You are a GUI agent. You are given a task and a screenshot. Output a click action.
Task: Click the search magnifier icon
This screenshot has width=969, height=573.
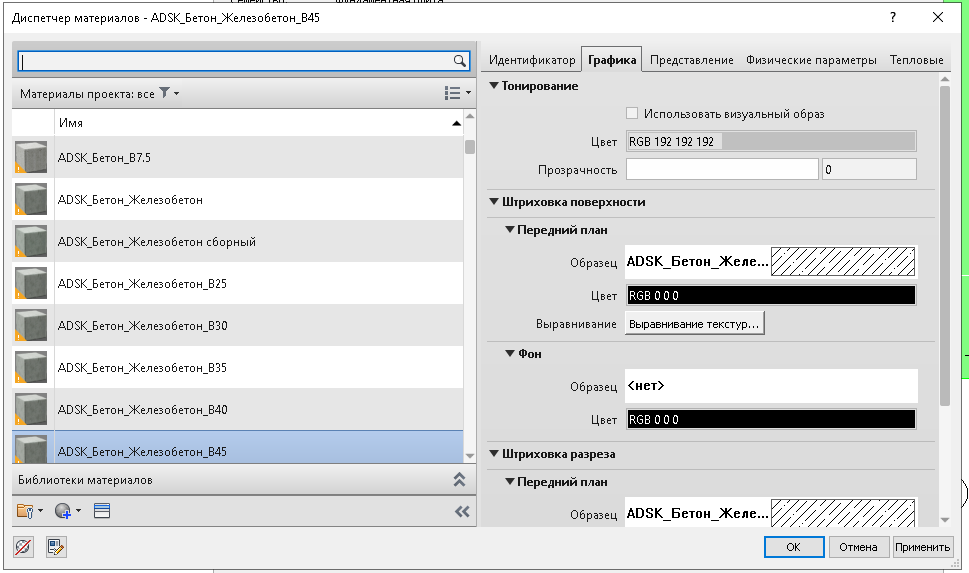tap(460, 61)
